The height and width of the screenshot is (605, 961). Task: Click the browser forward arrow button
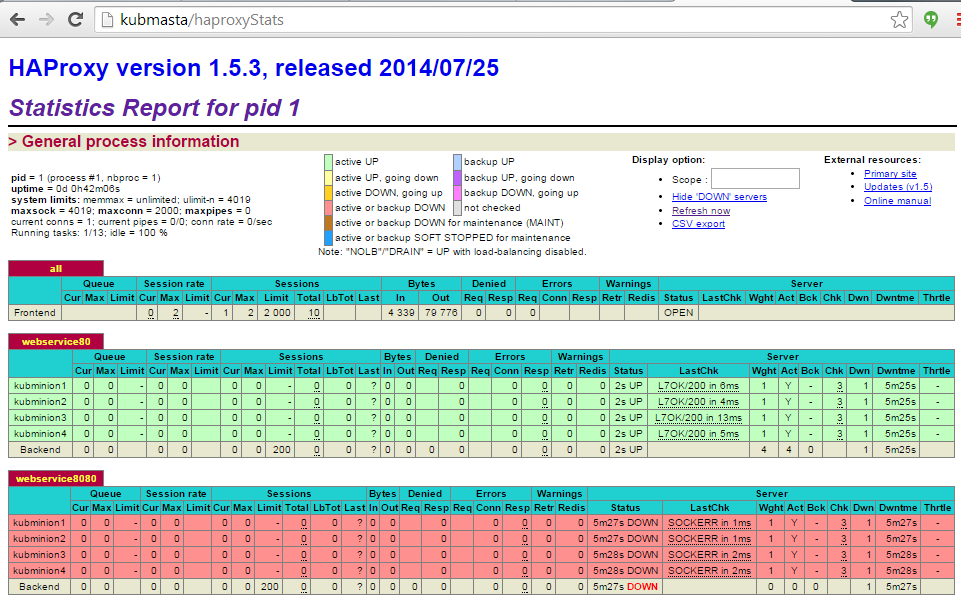click(x=46, y=19)
